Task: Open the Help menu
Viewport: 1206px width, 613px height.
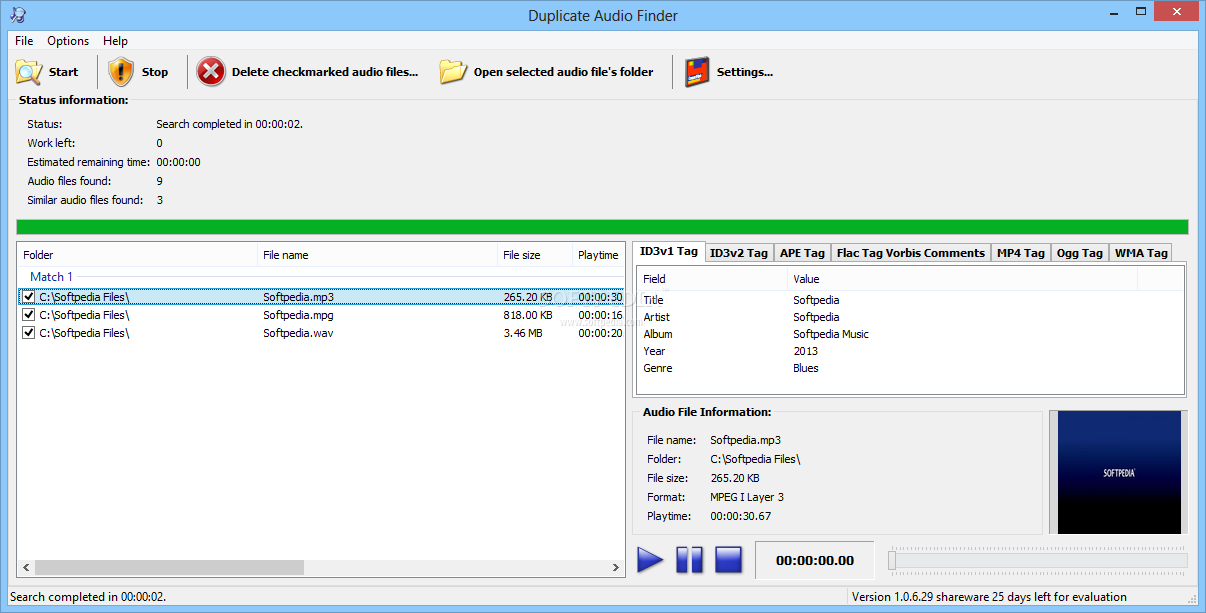Action: 115,41
